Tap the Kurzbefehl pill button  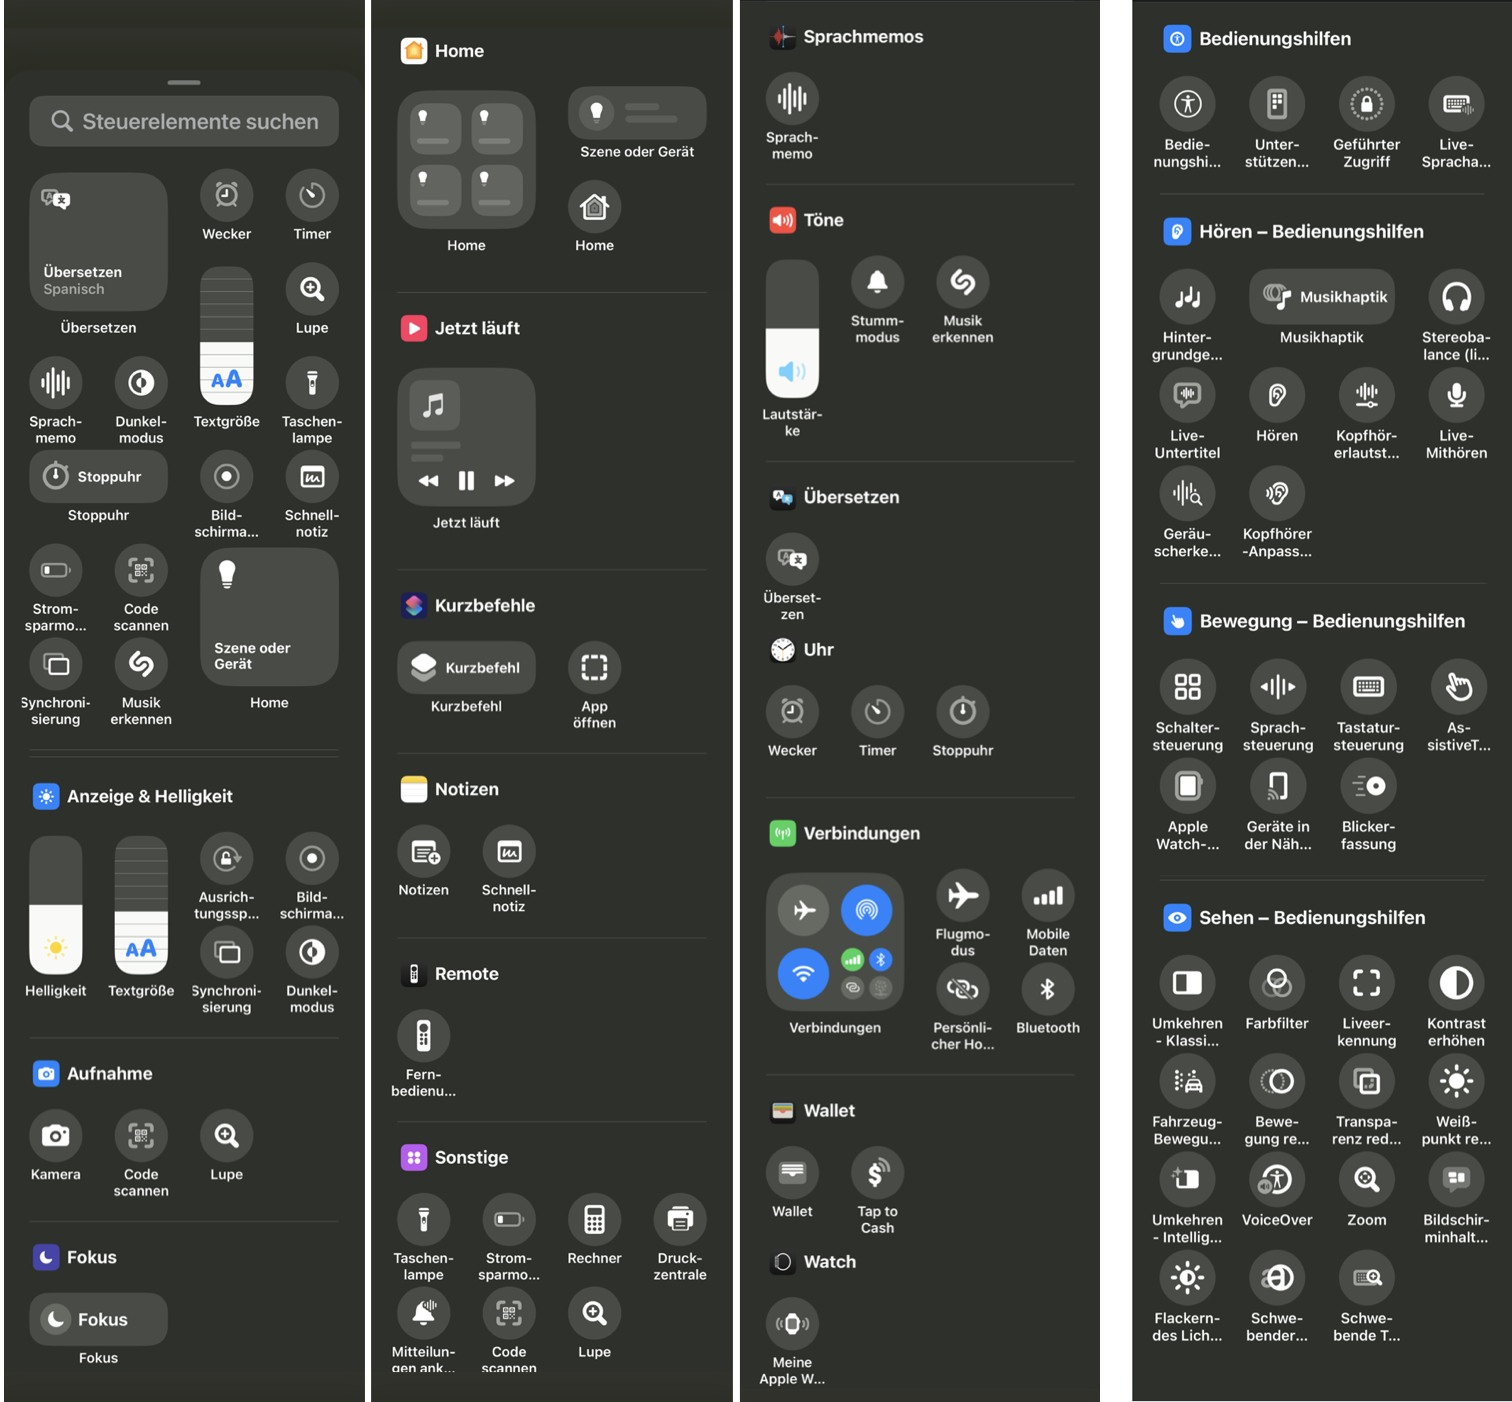466,668
